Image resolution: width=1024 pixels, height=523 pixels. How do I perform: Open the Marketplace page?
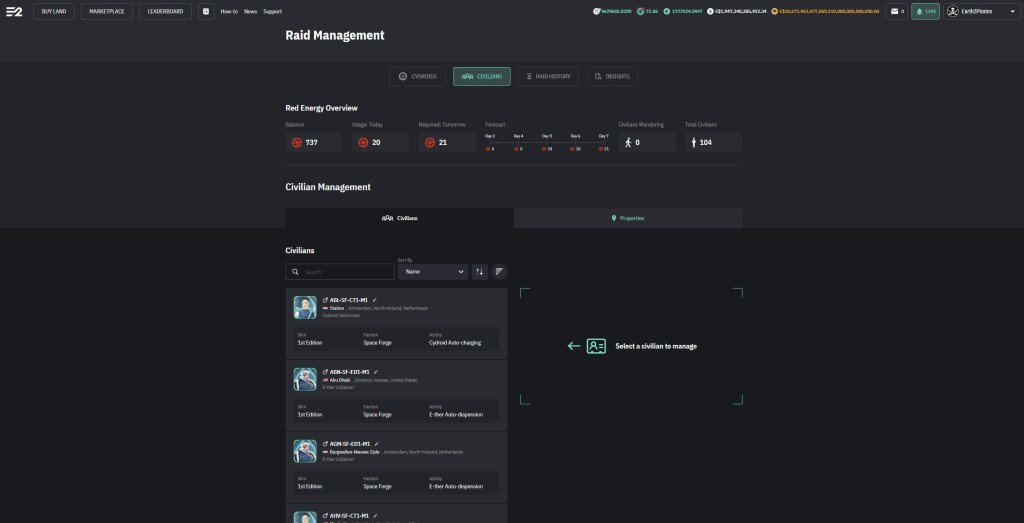tap(106, 11)
